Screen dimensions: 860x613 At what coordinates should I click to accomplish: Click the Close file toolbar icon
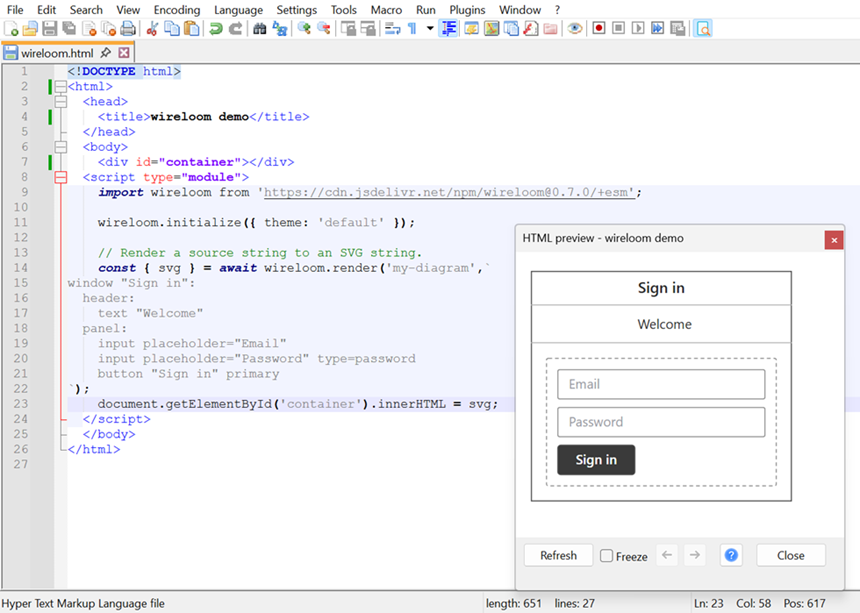tap(89, 29)
